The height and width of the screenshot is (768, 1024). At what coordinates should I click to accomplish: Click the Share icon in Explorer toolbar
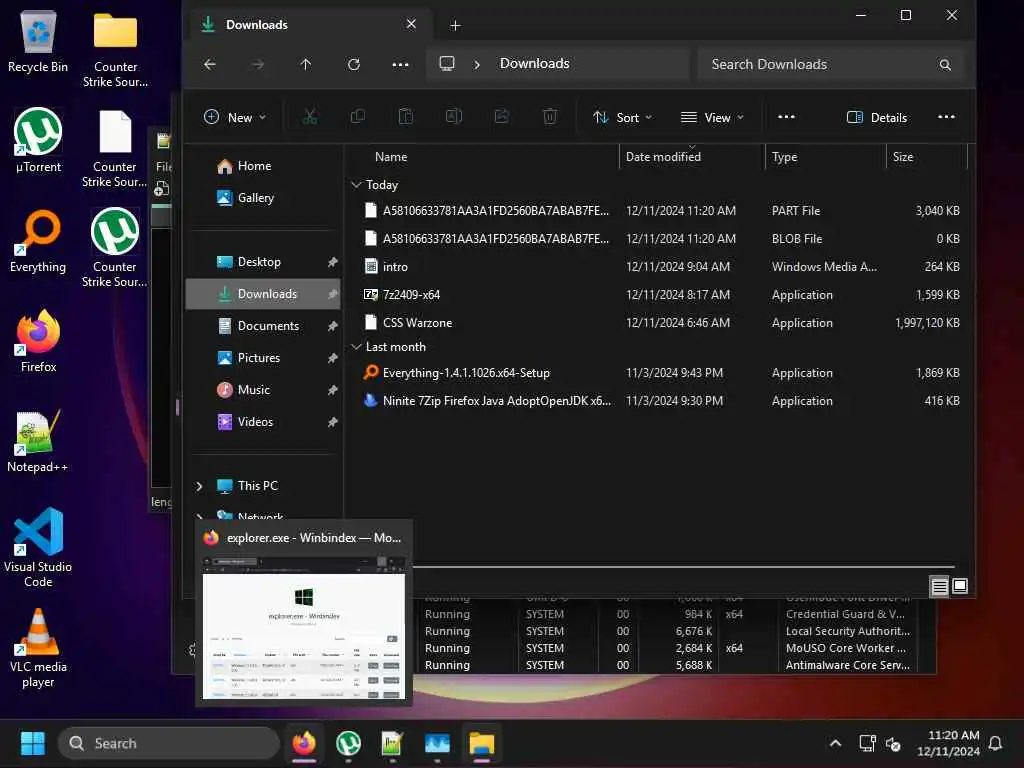click(502, 117)
